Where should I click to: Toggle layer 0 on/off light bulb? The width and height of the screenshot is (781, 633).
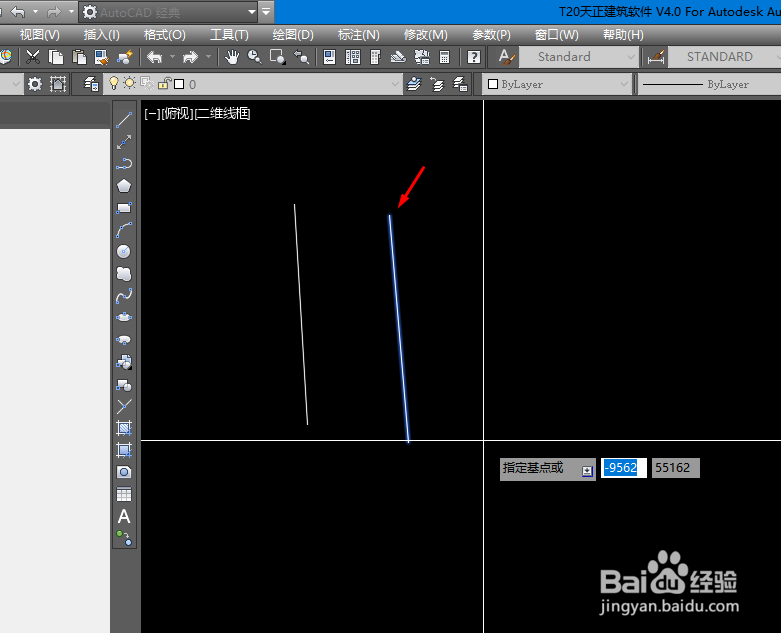coord(114,83)
